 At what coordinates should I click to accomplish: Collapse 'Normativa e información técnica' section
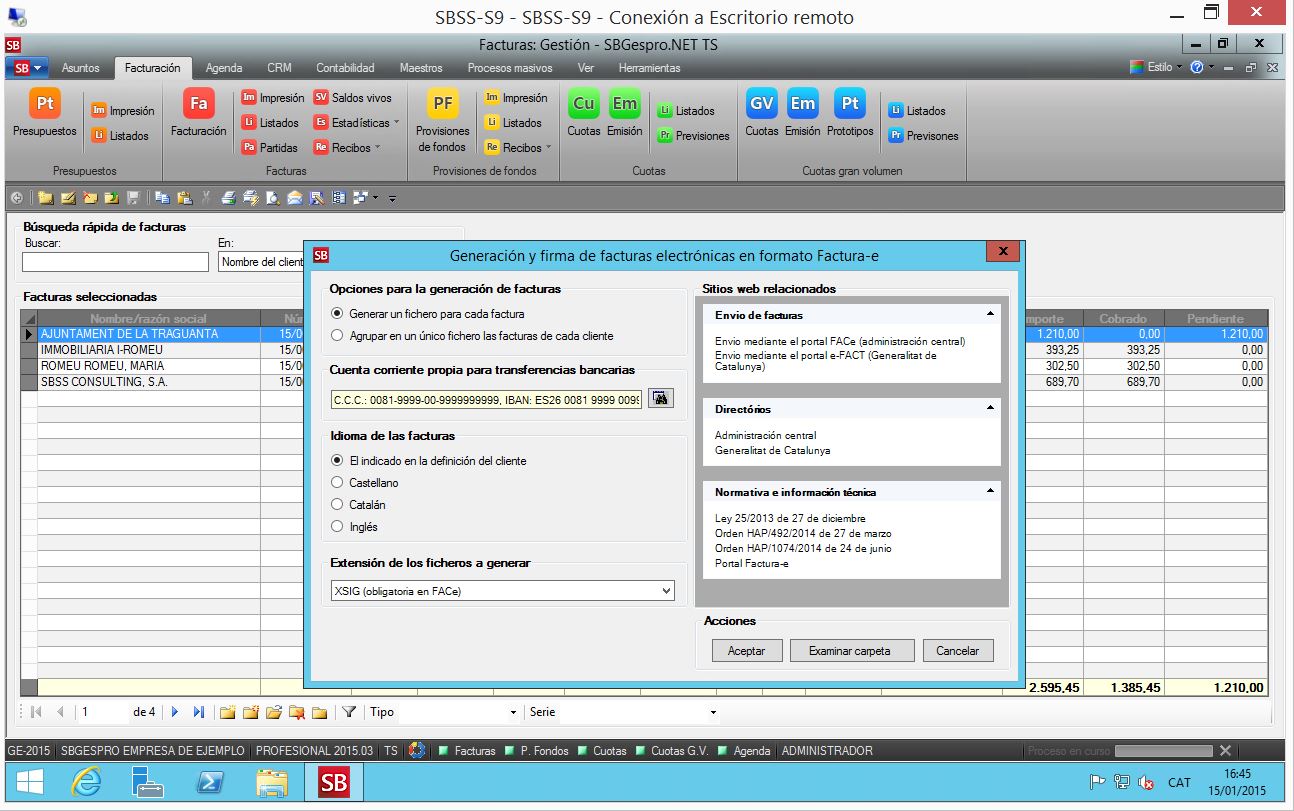point(990,492)
